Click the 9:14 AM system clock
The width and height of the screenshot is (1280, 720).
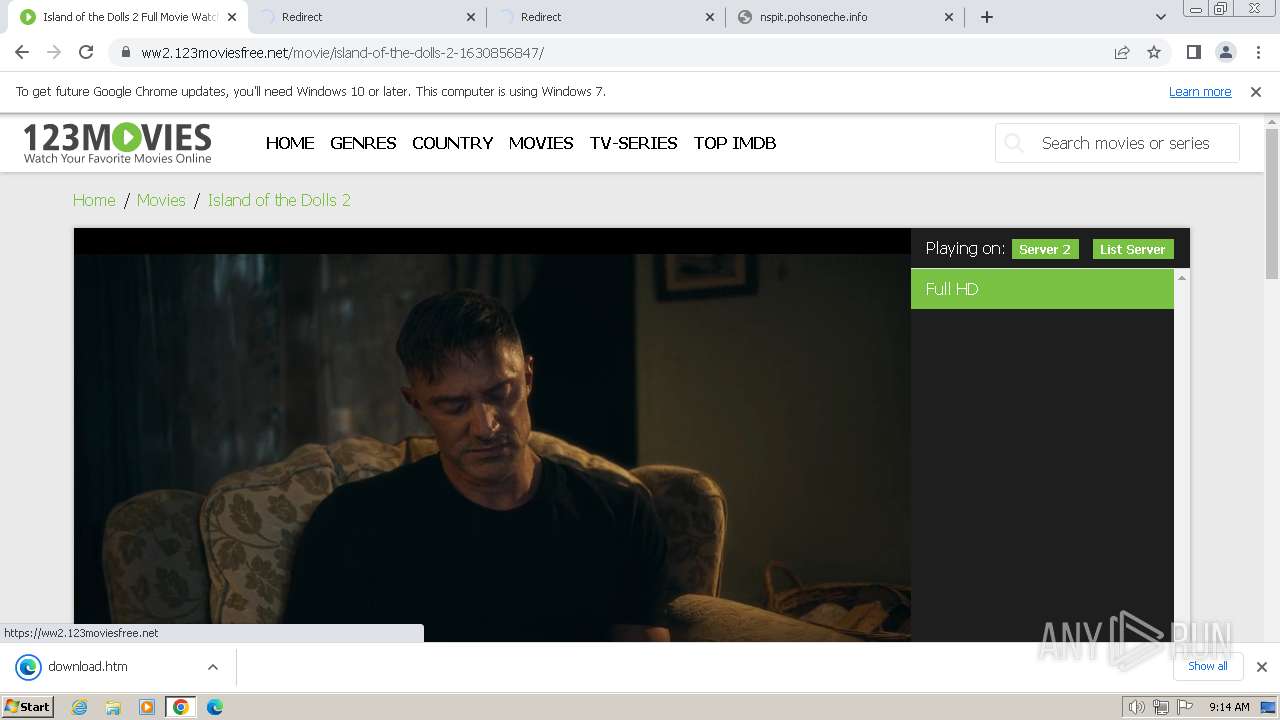pyautogui.click(x=1229, y=707)
